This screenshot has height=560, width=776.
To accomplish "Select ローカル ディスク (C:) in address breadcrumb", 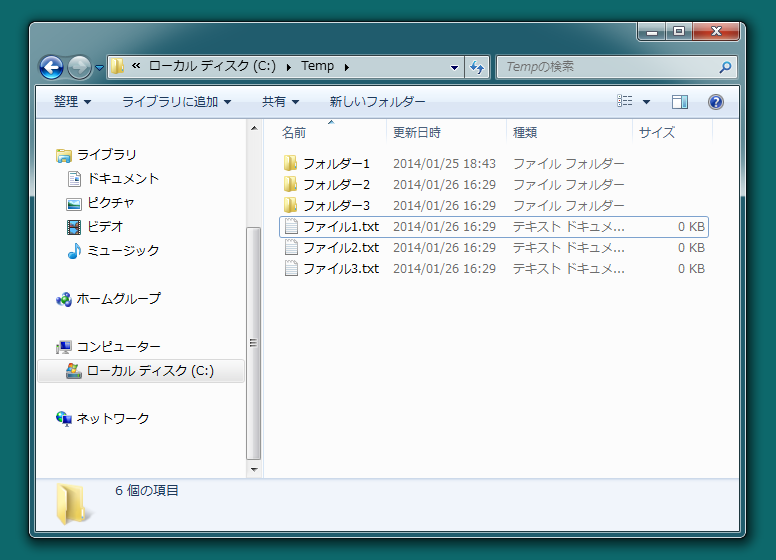I will click(212, 66).
